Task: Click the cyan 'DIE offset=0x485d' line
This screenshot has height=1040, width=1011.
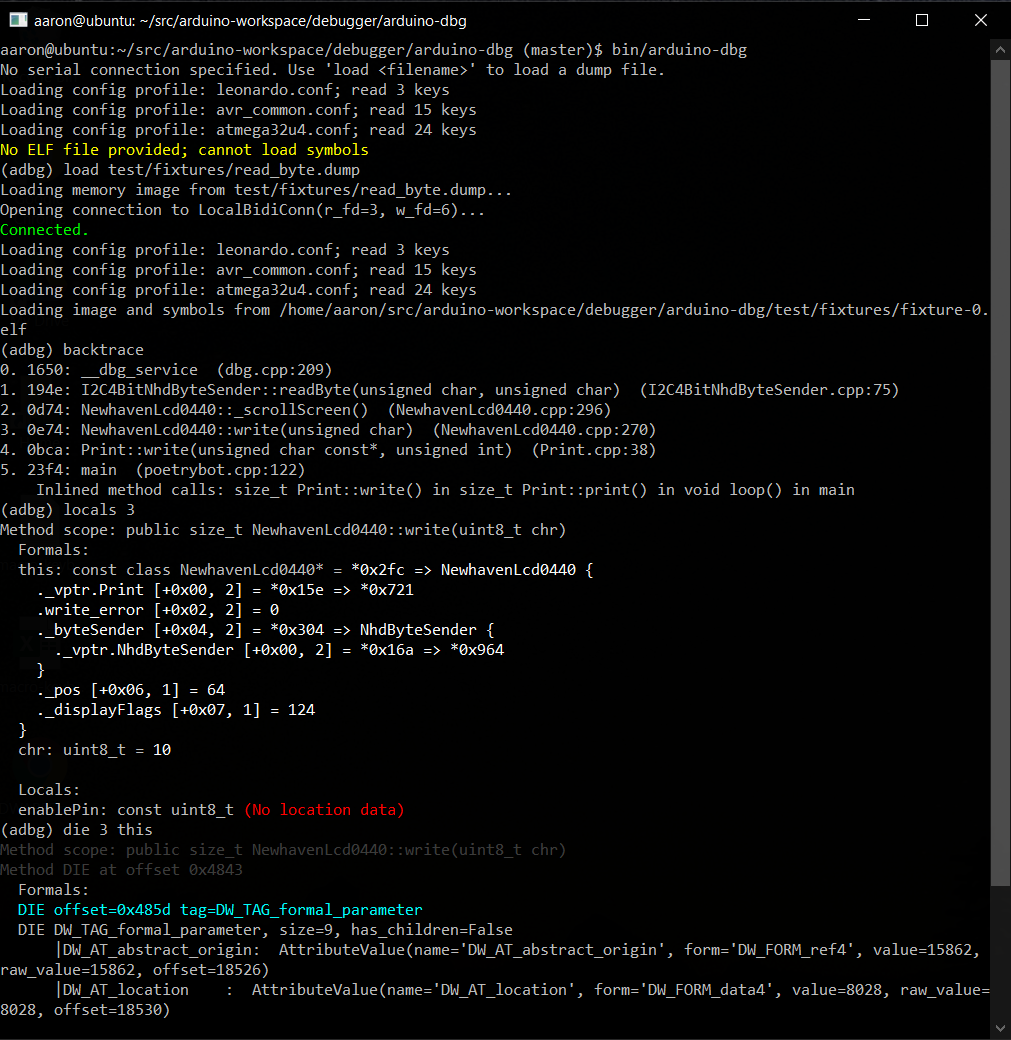Action: click(x=220, y=910)
